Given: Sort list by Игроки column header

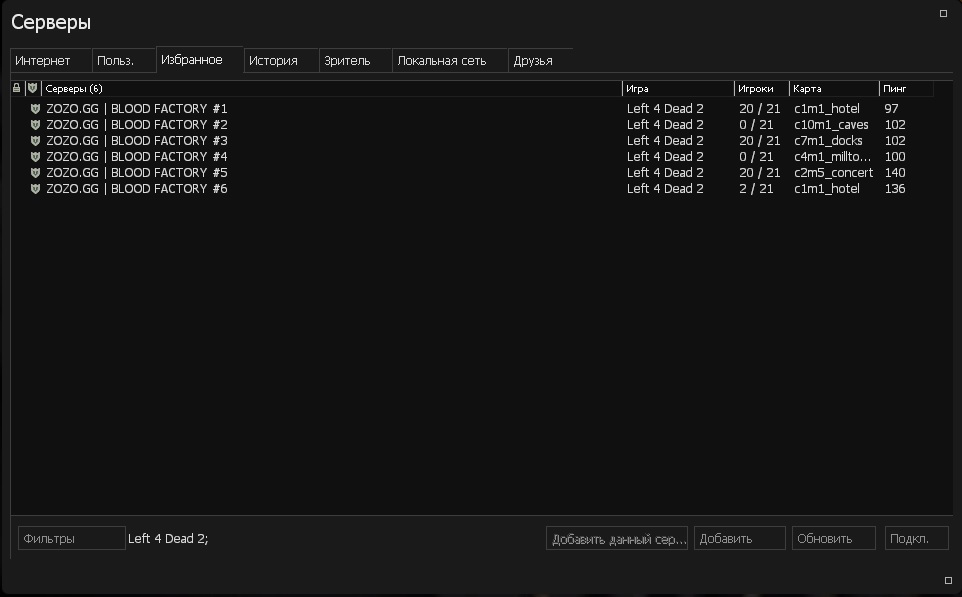Looking at the screenshot, I should [761, 88].
